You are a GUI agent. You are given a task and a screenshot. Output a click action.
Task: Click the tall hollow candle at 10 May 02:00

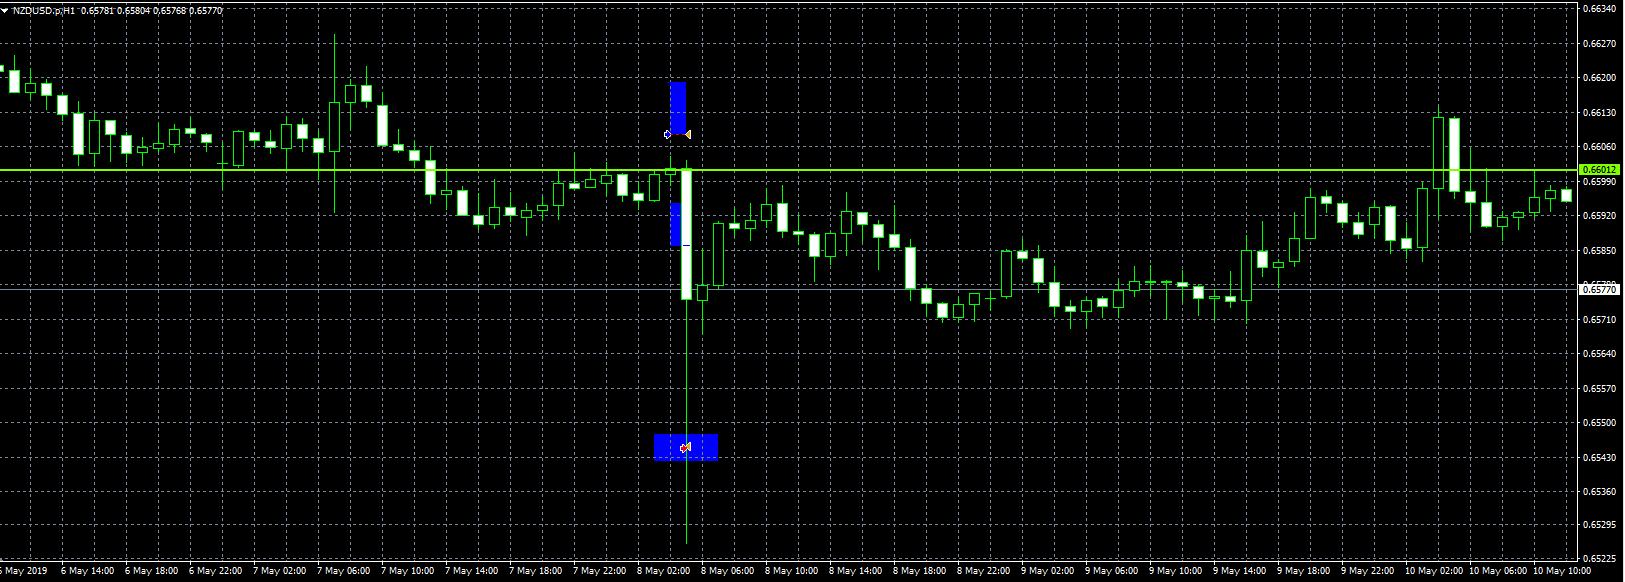click(x=1438, y=152)
